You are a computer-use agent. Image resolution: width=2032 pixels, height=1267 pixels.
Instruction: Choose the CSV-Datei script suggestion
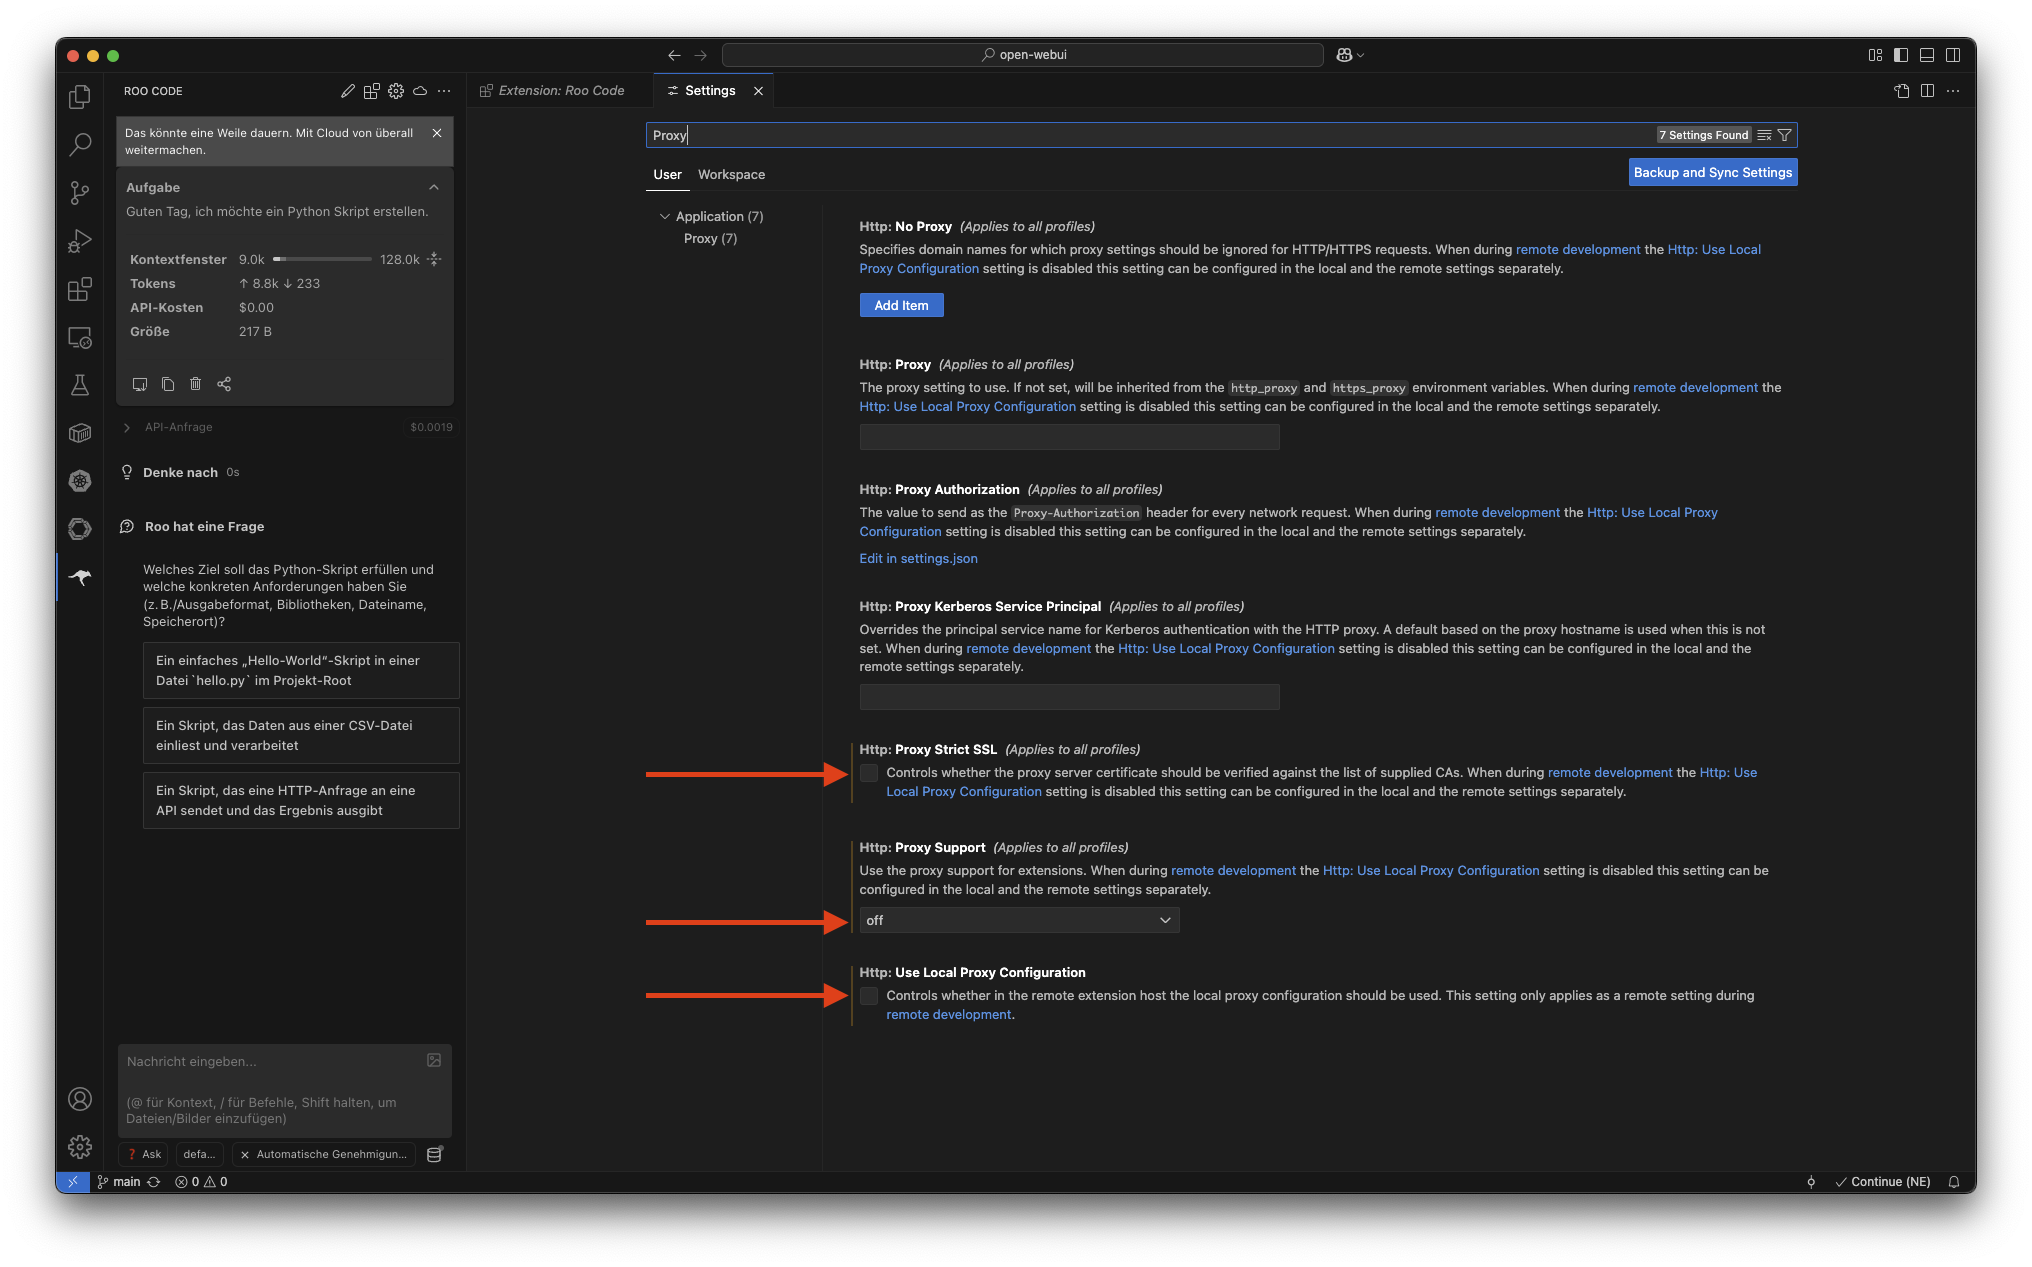[x=301, y=735]
